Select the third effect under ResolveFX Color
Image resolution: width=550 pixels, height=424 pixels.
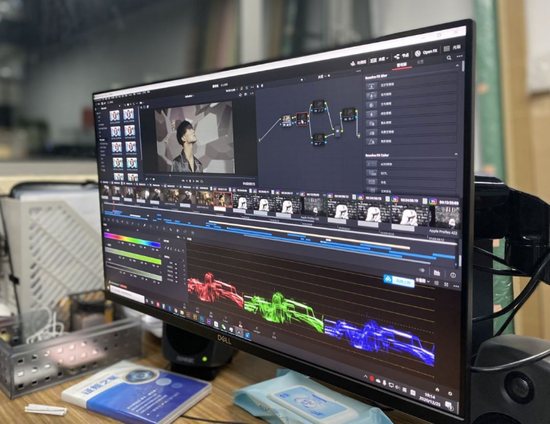(411, 182)
